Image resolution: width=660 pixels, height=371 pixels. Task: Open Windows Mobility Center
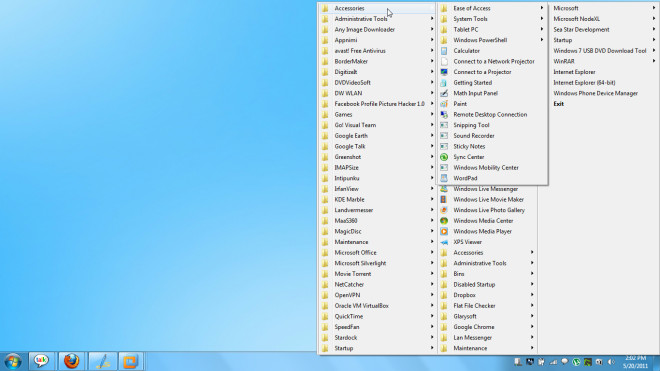[486, 167]
